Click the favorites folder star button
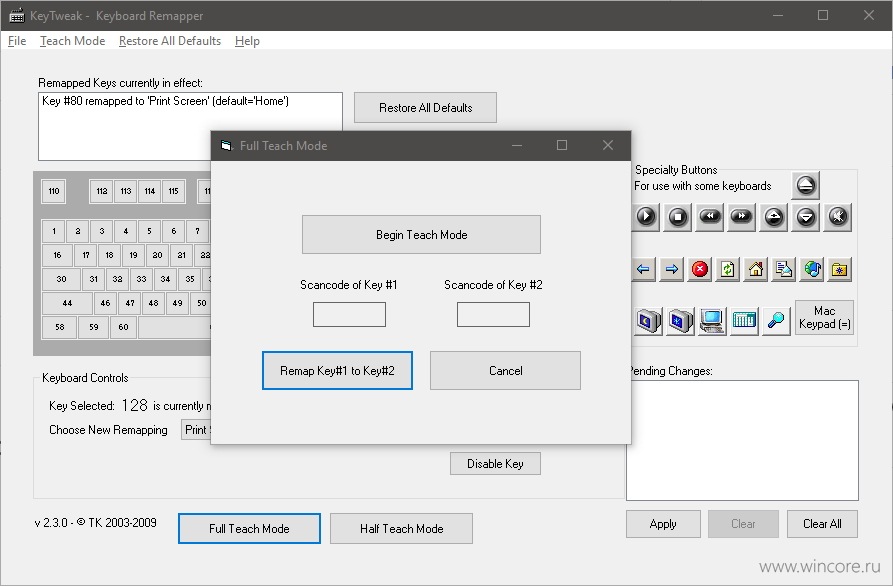Screen dimensions: 893x586 [x=839, y=269]
